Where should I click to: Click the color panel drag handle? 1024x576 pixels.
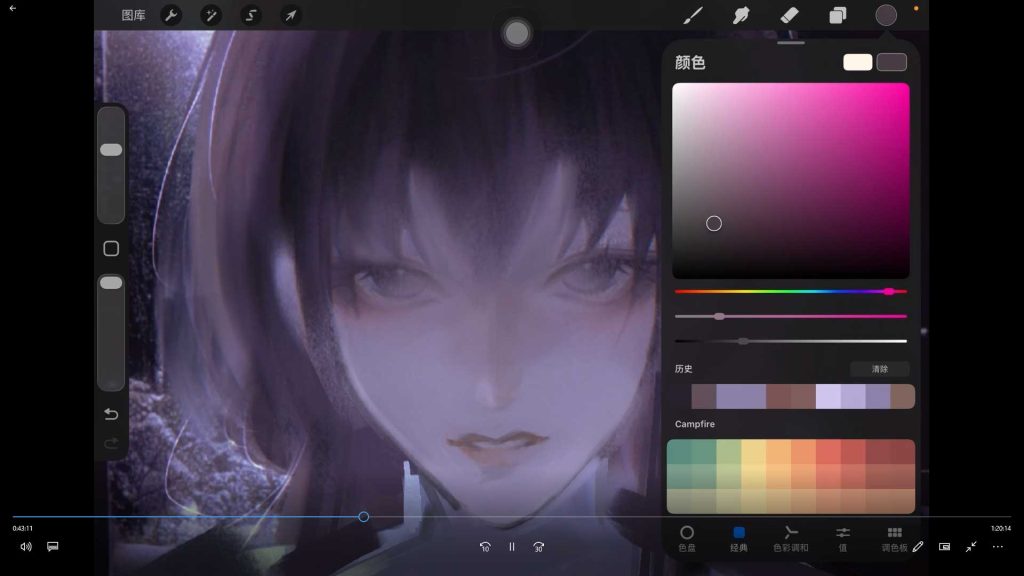click(x=791, y=42)
